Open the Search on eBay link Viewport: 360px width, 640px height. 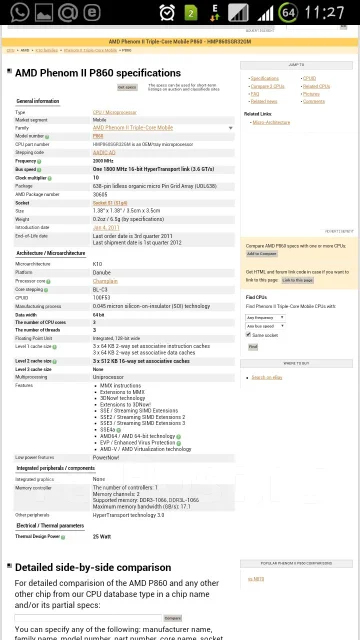pyautogui.click(x=267, y=378)
